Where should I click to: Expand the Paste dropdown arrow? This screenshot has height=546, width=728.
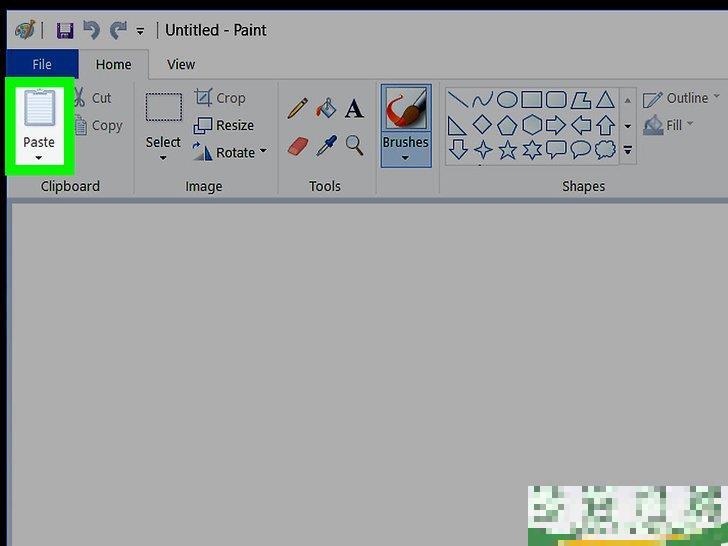point(39,159)
